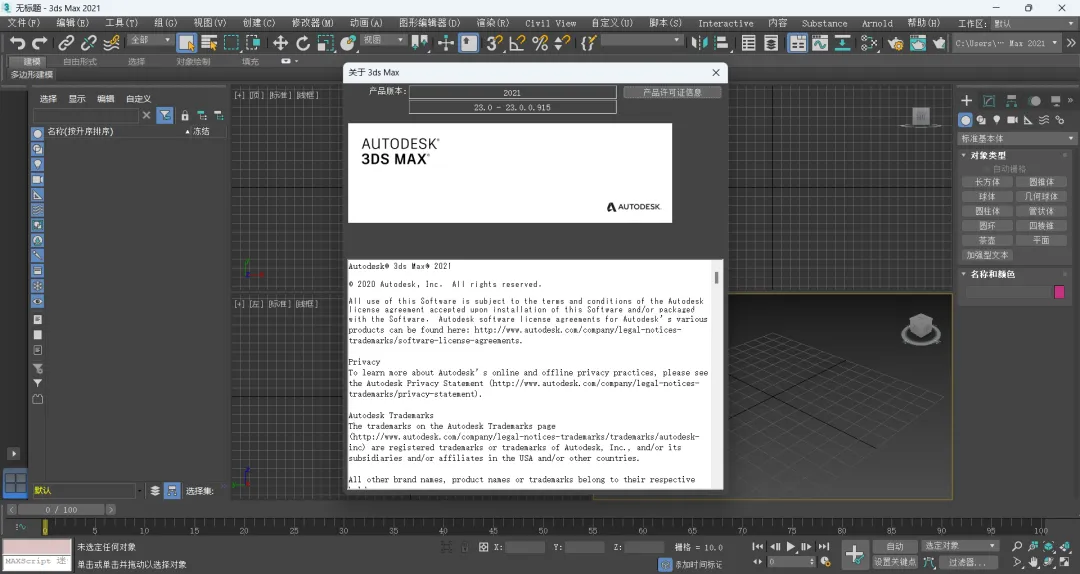Select the Move tool
The height and width of the screenshot is (574, 1080).
[x=280, y=43]
